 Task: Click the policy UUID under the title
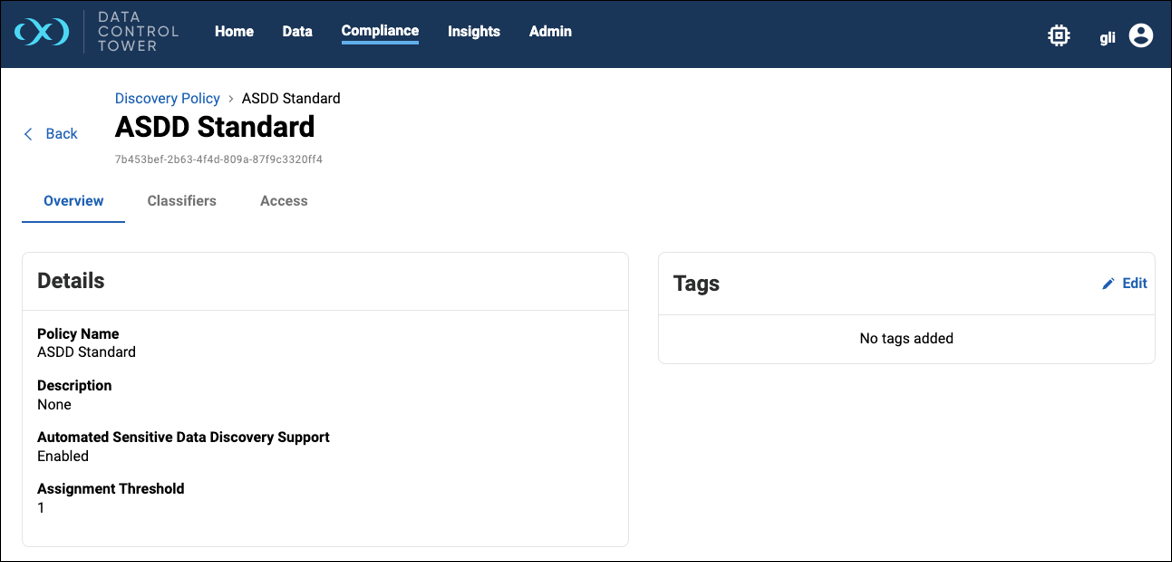[x=219, y=159]
